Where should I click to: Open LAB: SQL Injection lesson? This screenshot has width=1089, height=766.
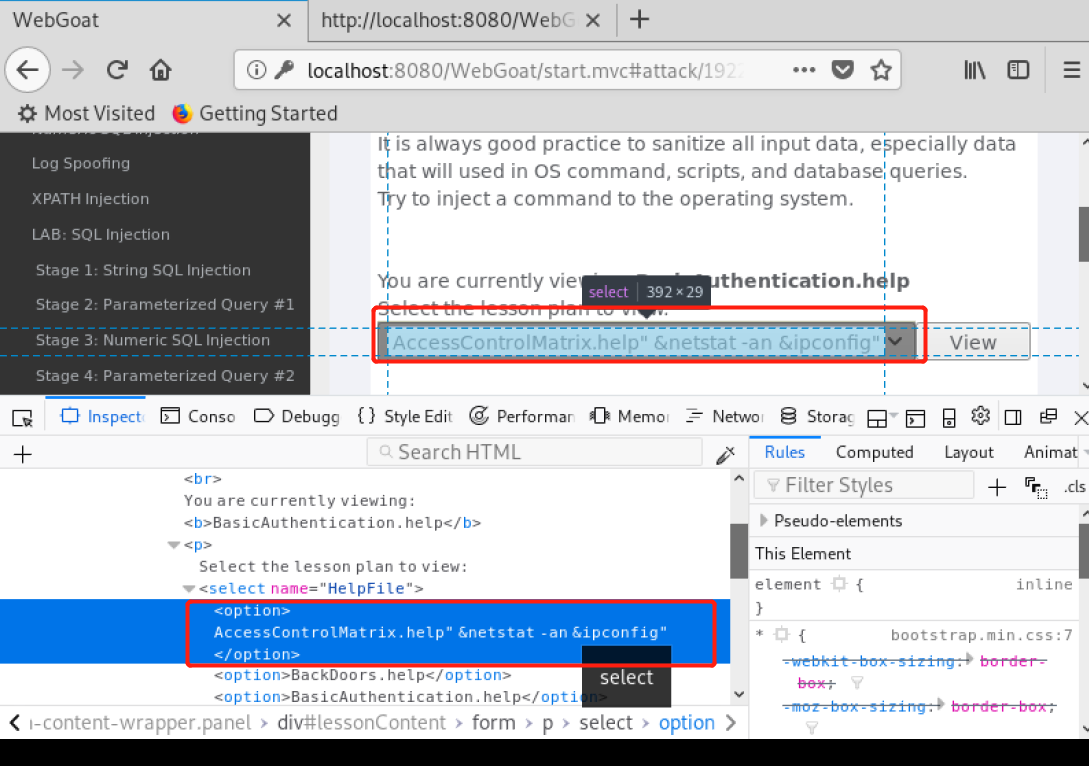pyautogui.click(x=101, y=235)
